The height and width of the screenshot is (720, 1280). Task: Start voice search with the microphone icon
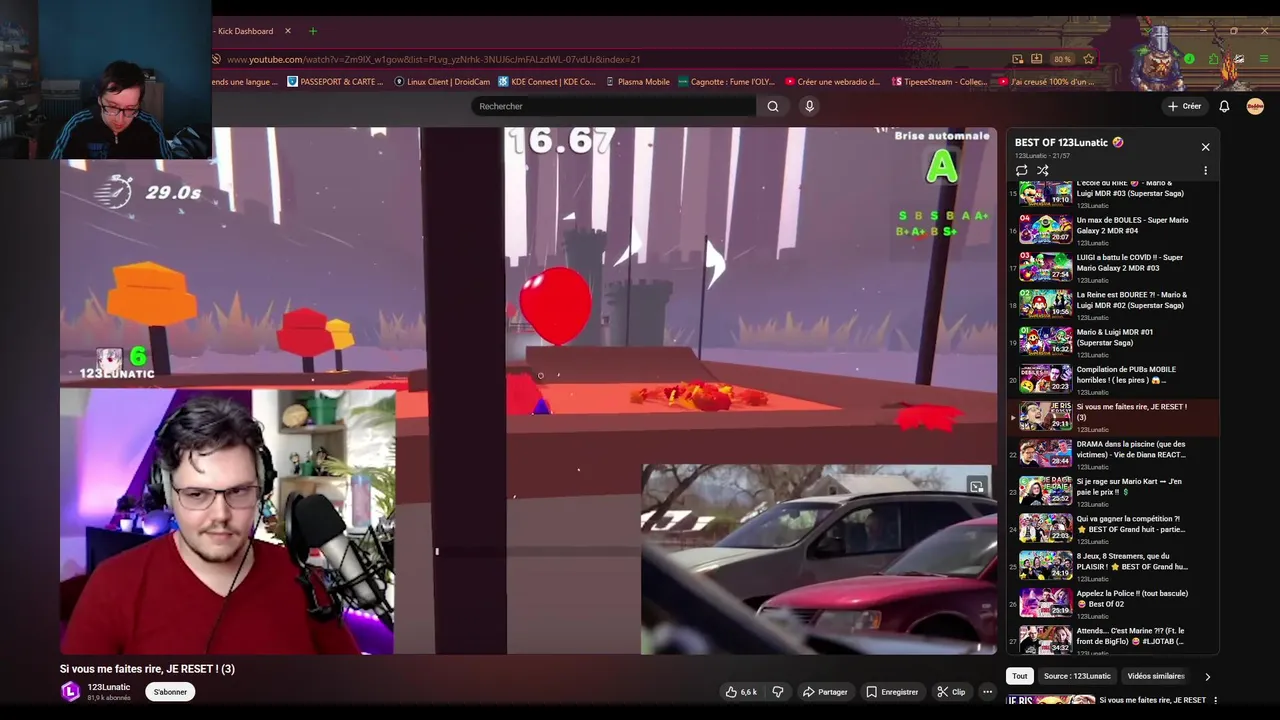click(809, 106)
